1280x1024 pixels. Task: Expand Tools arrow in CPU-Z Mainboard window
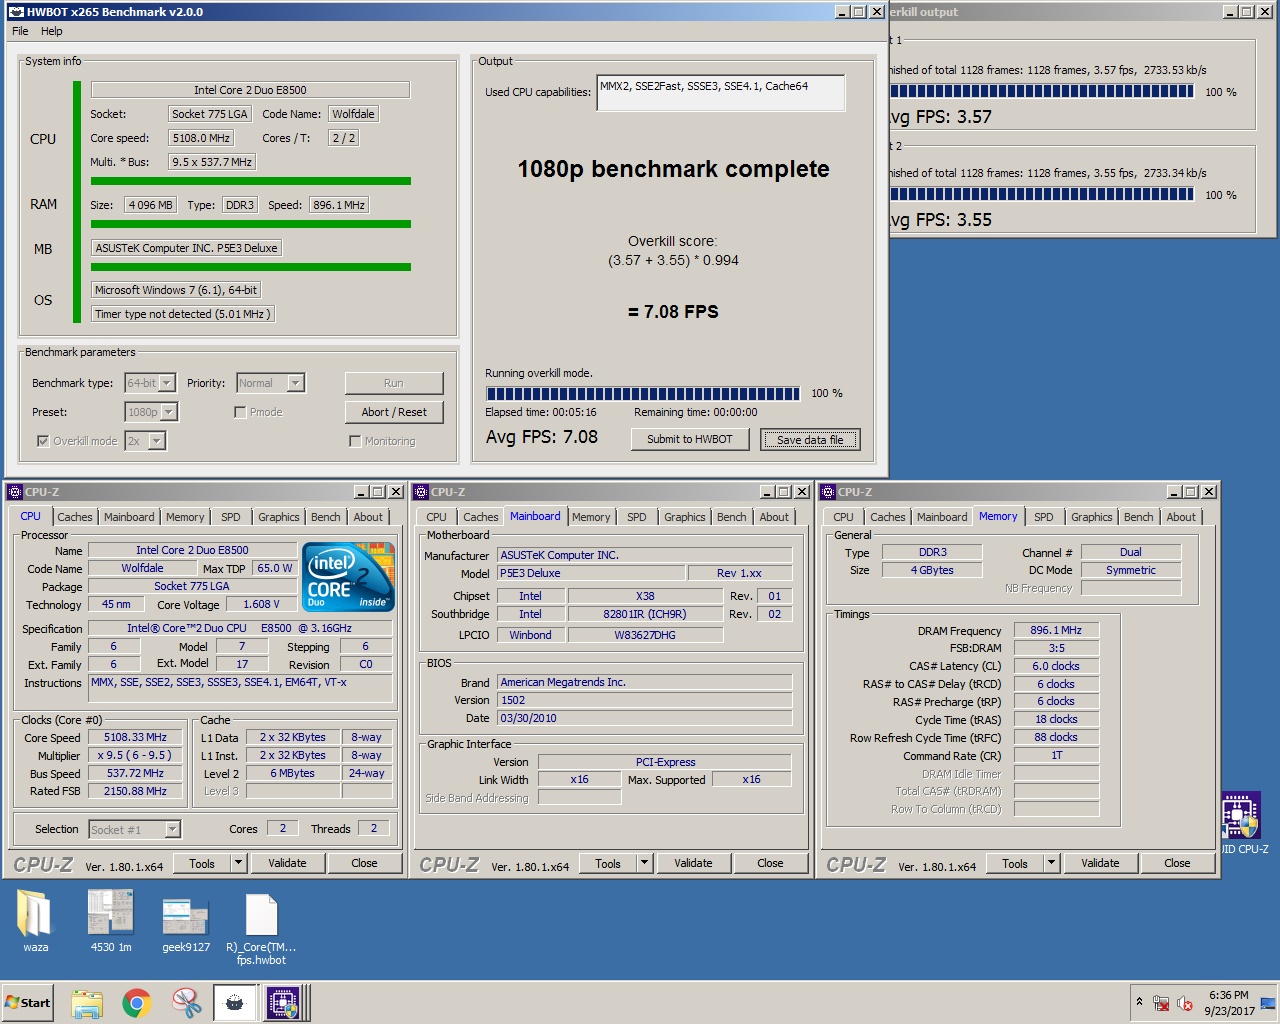pyautogui.click(x=644, y=863)
